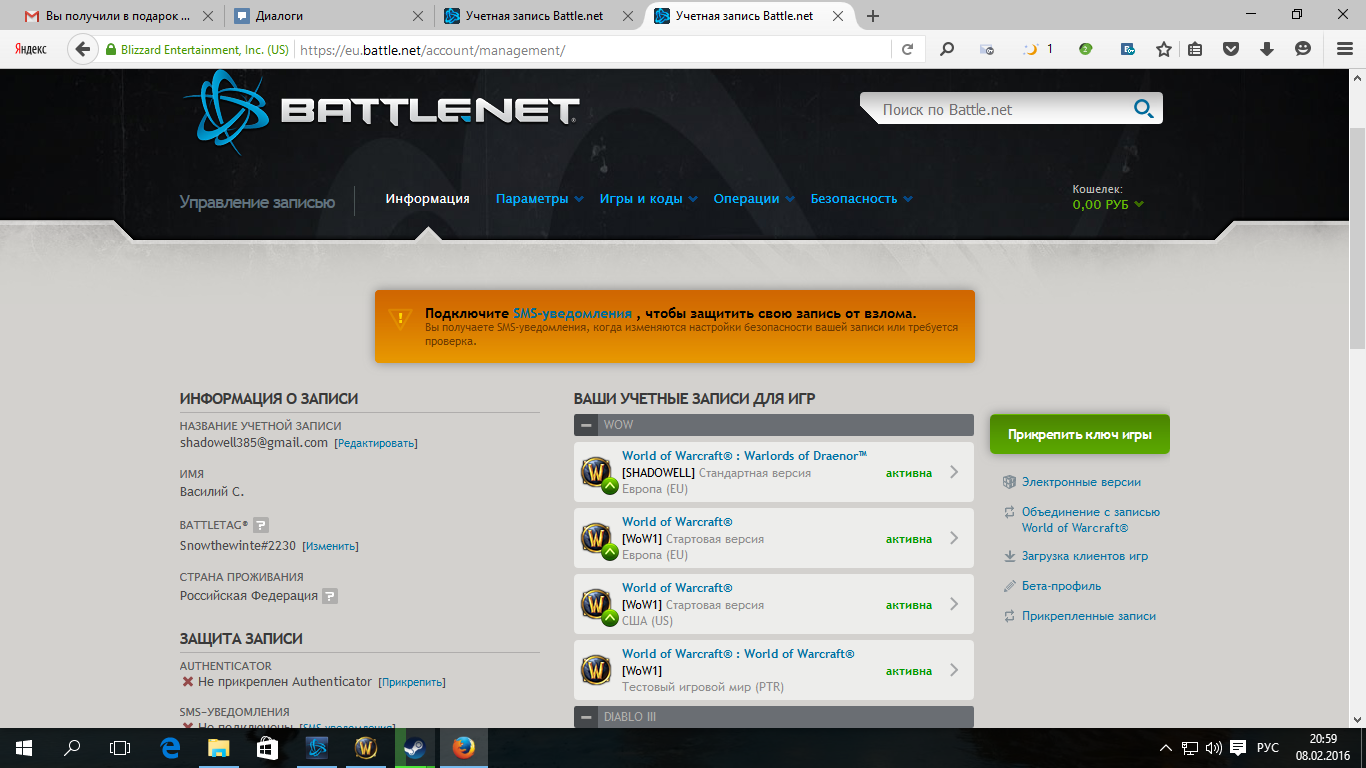Open the Загрузка клиентов игр link

point(1084,556)
